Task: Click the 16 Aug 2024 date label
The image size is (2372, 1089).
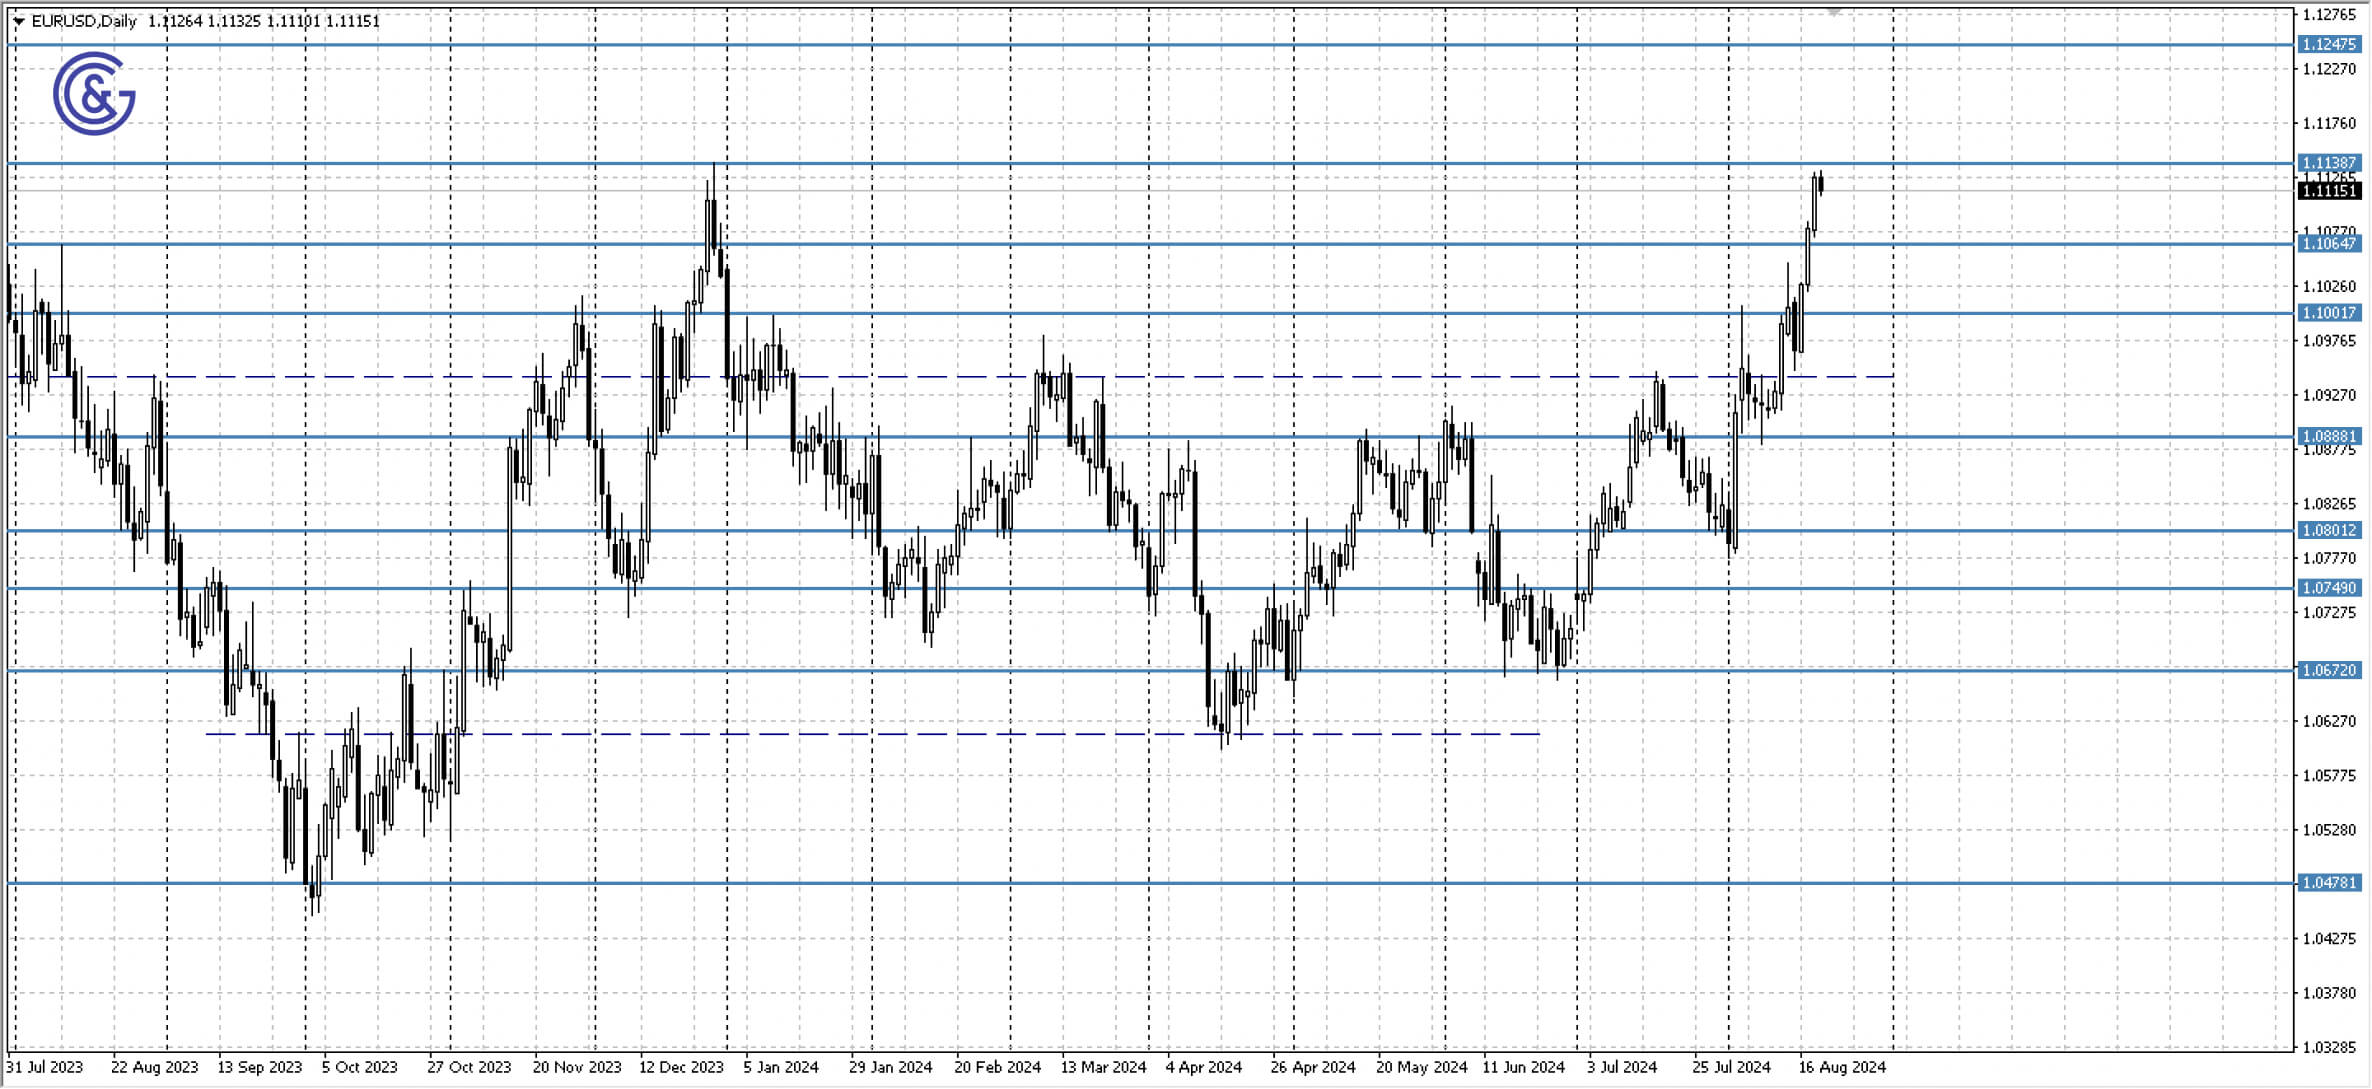Action: (x=1845, y=1067)
